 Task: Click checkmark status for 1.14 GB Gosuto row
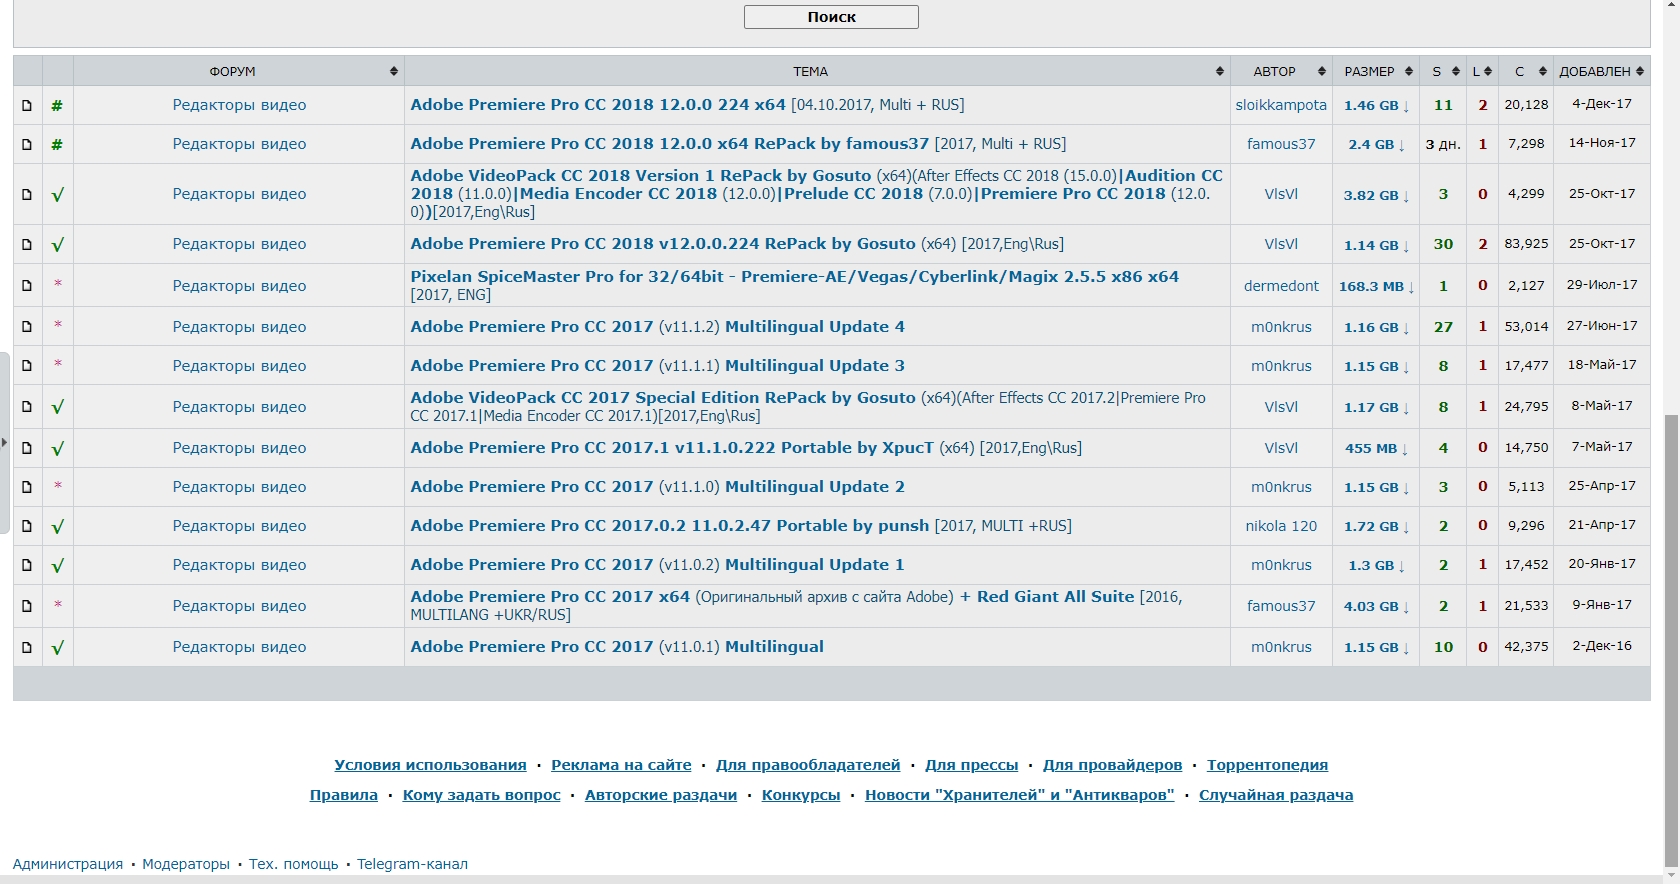pos(57,244)
